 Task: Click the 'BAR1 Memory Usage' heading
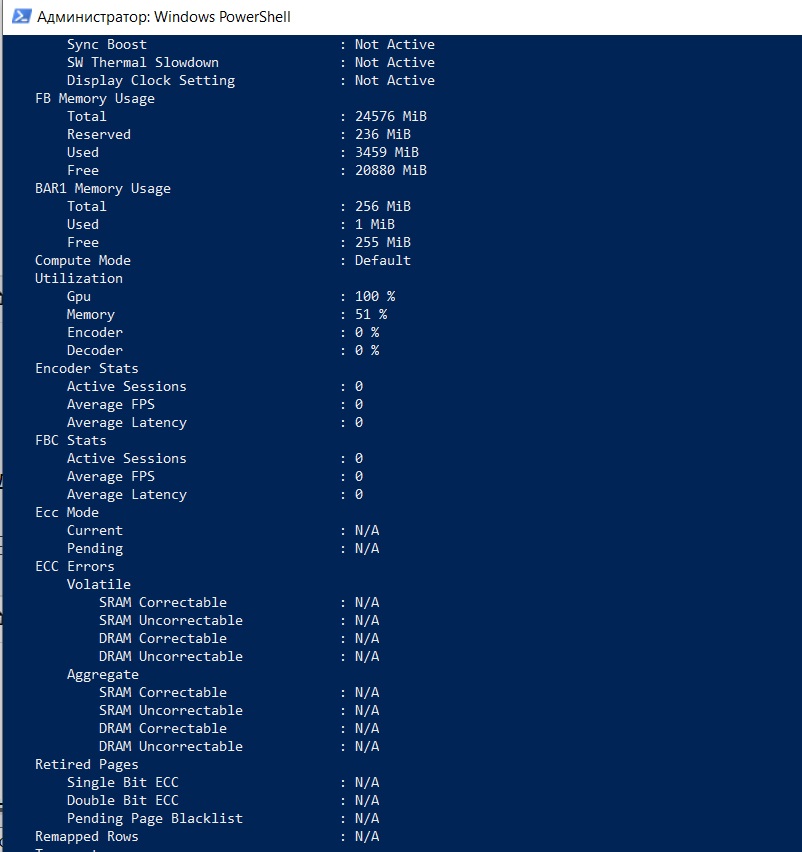(103, 188)
